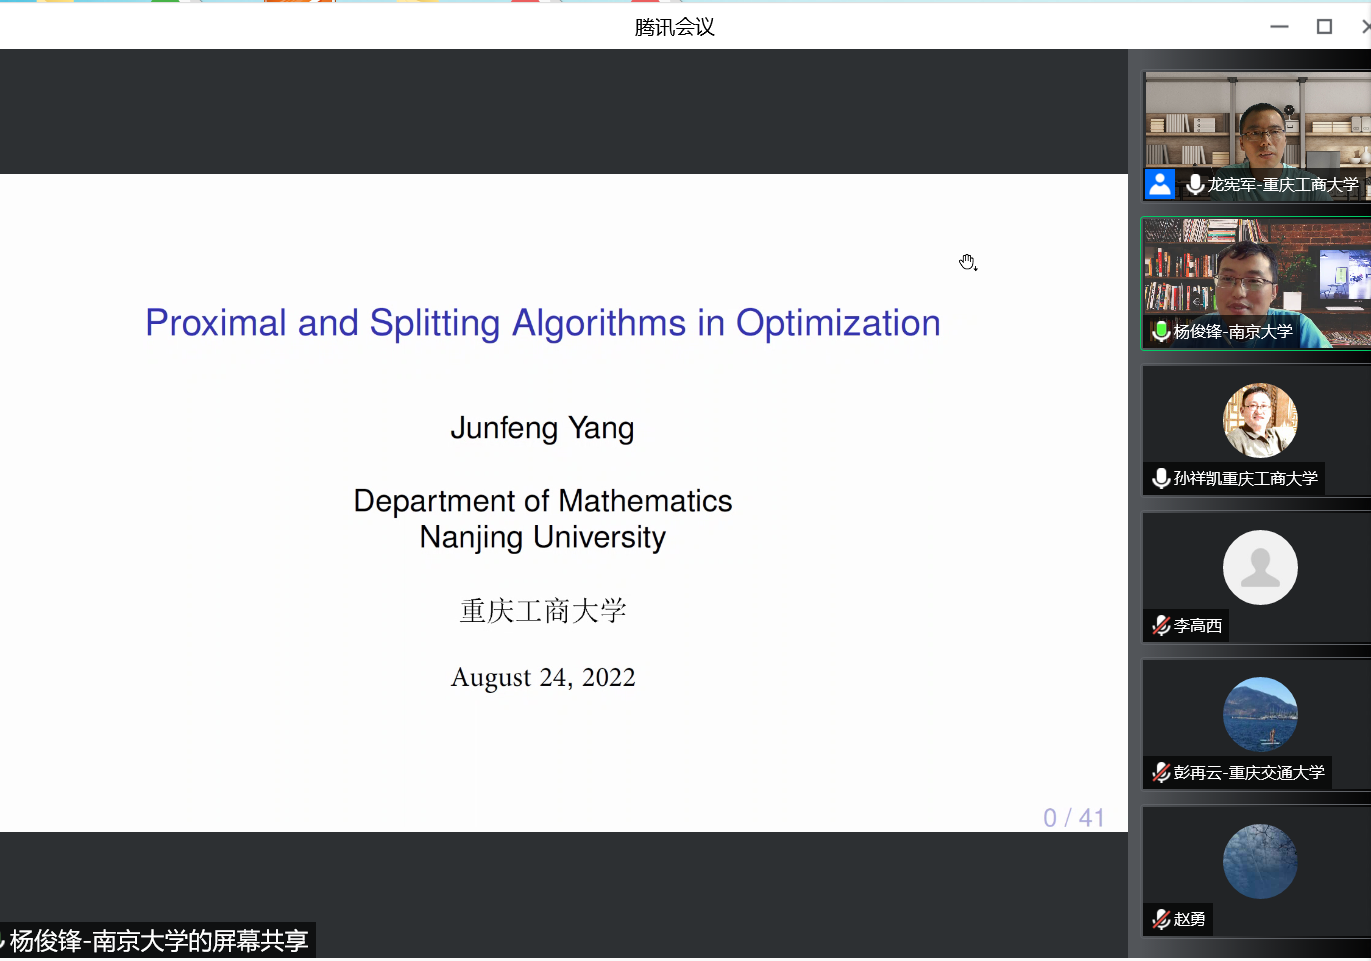Click the 0 / 41 slide page counter
Image resolution: width=1371 pixels, height=961 pixels.
[1073, 818]
